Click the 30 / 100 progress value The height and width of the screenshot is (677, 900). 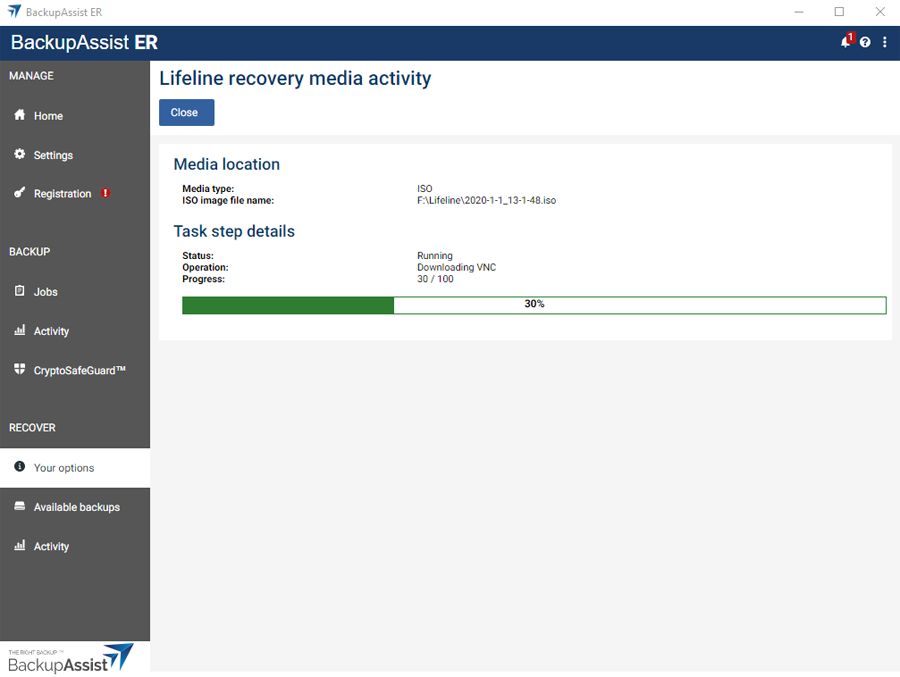435,279
